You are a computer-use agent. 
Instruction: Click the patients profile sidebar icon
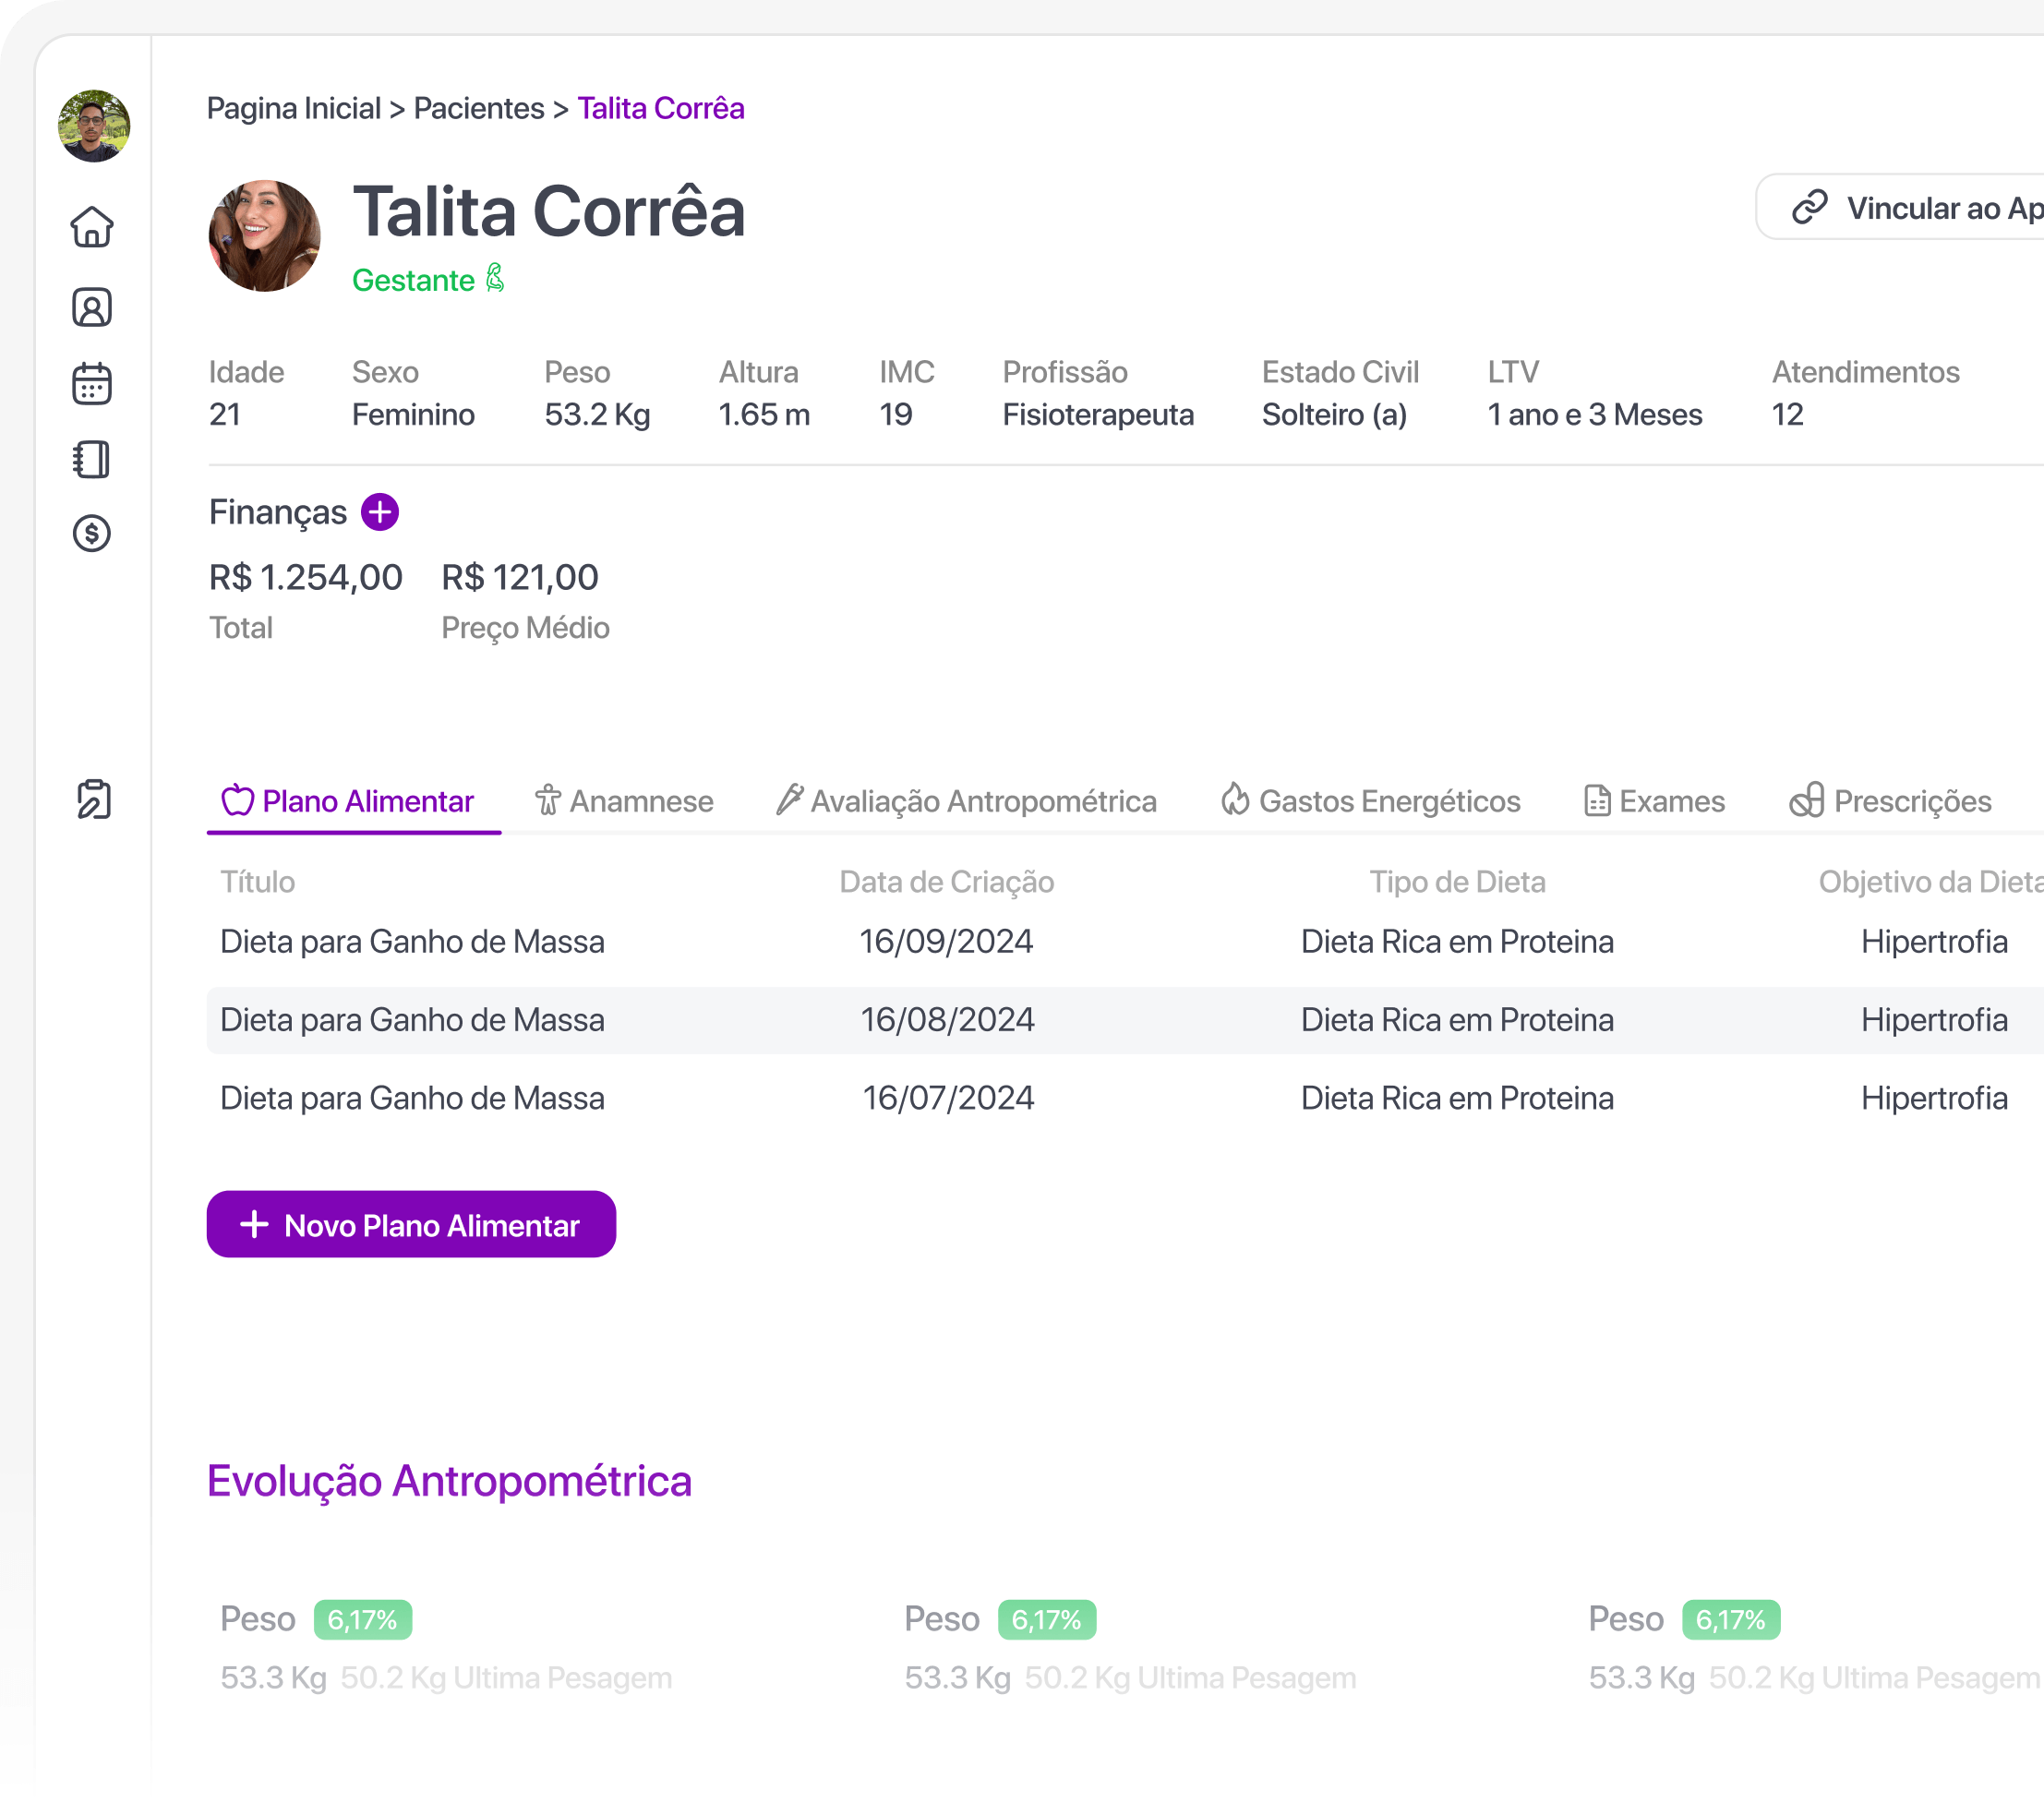(92, 307)
